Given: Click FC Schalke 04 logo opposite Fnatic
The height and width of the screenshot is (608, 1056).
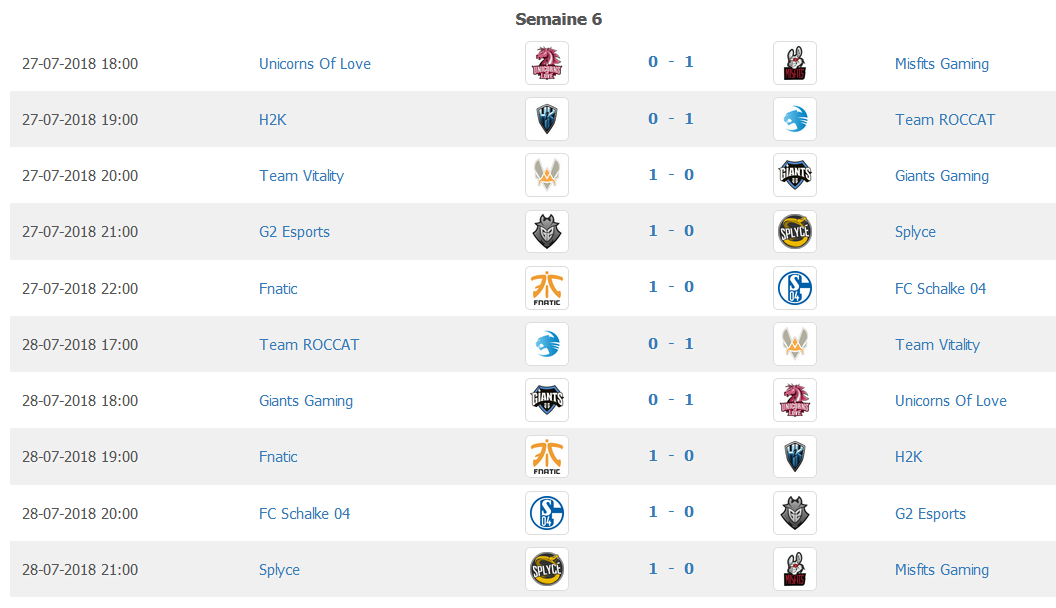Looking at the screenshot, I should (795, 288).
